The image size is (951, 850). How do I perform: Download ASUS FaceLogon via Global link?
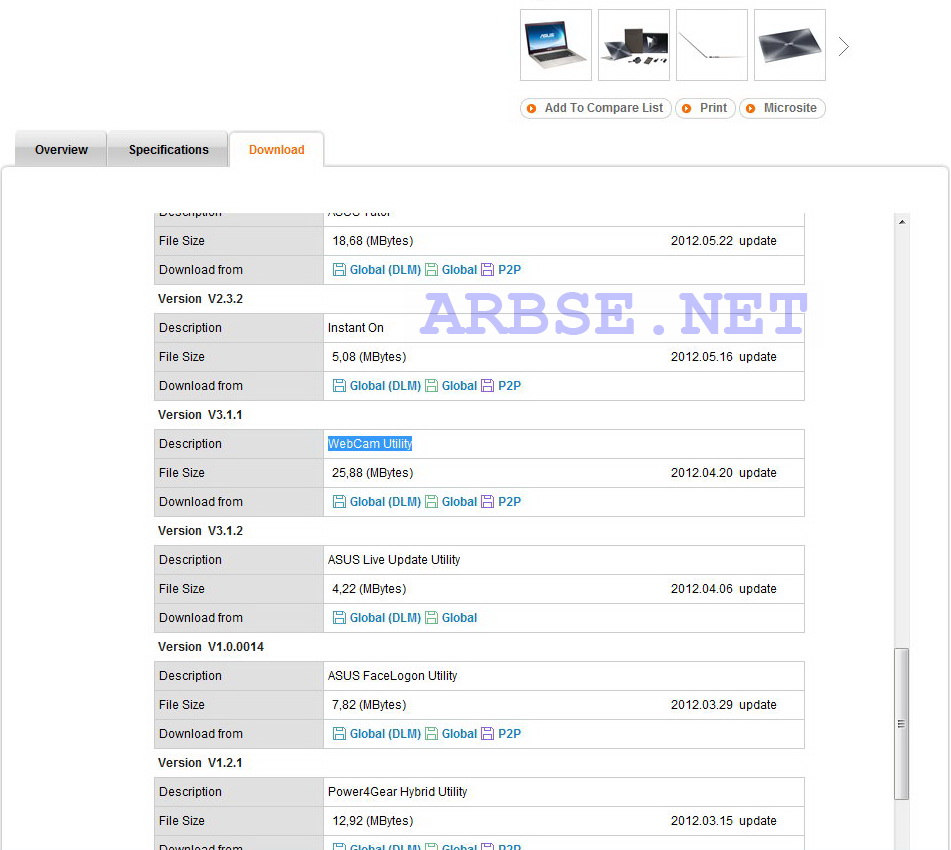pos(459,734)
